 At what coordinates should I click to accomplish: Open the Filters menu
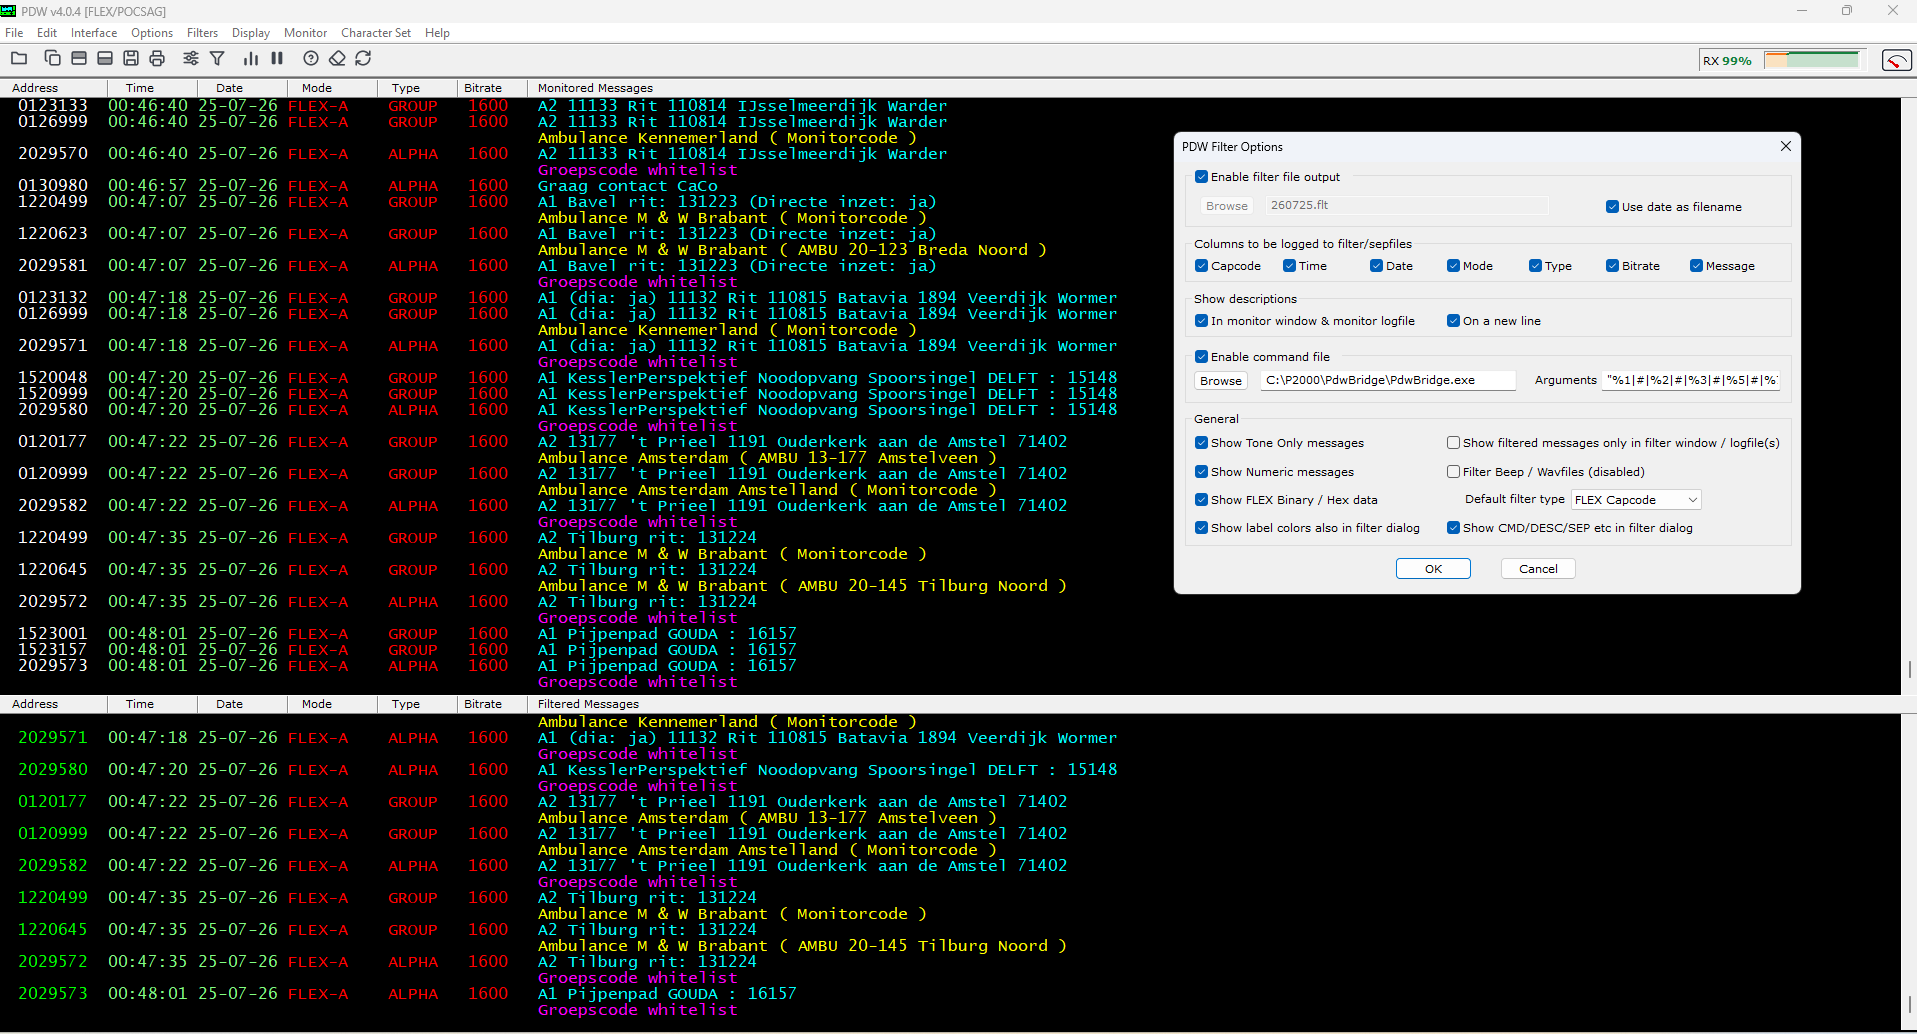point(202,33)
